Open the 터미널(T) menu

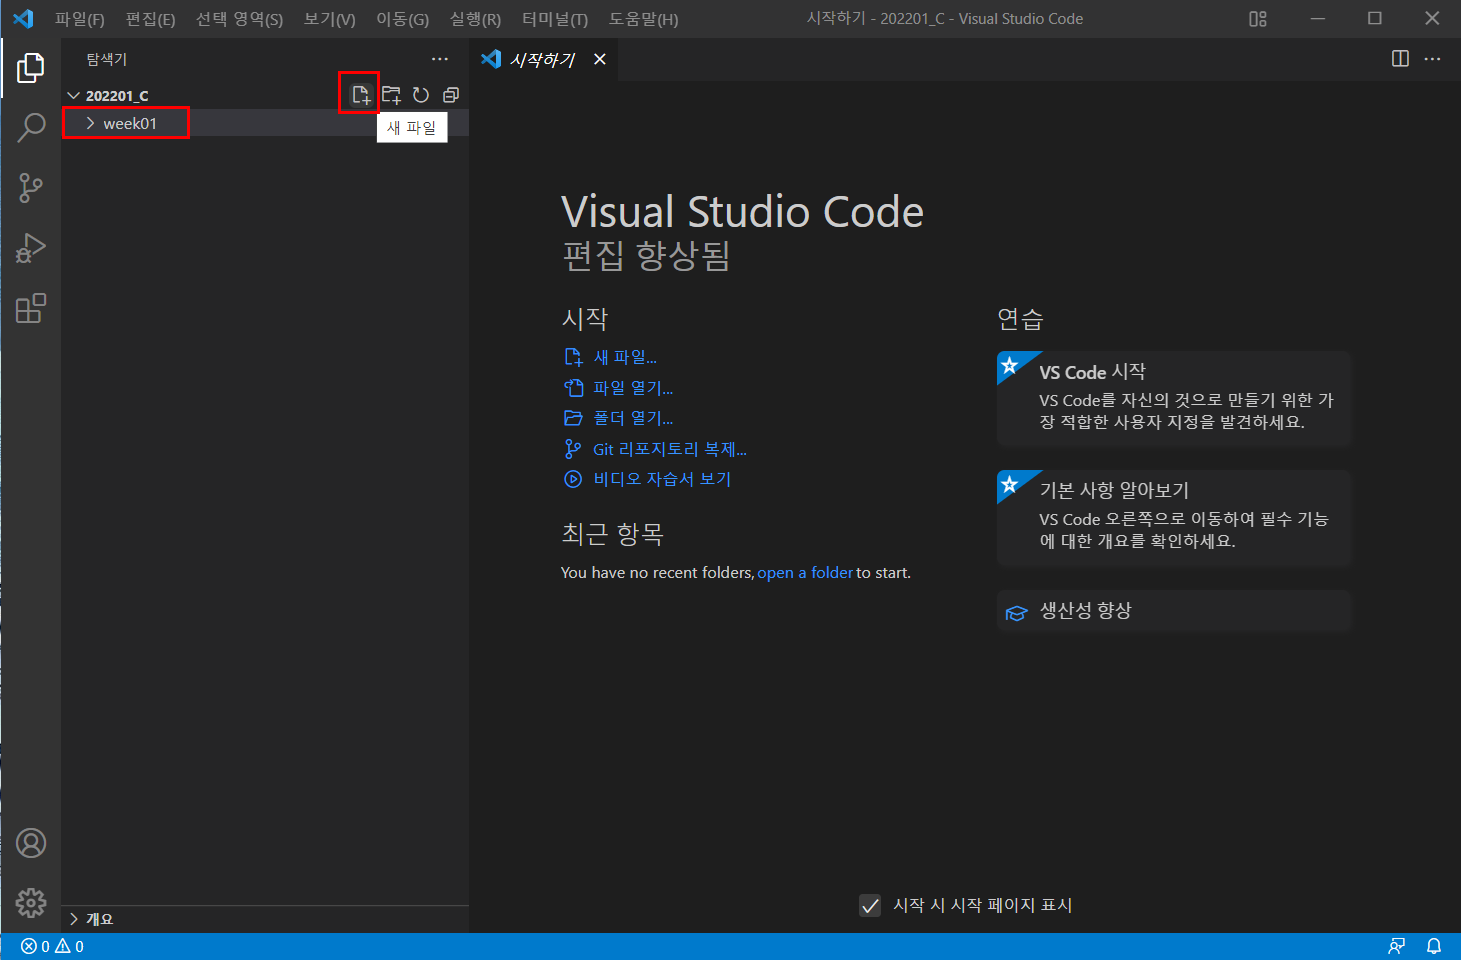point(555,19)
